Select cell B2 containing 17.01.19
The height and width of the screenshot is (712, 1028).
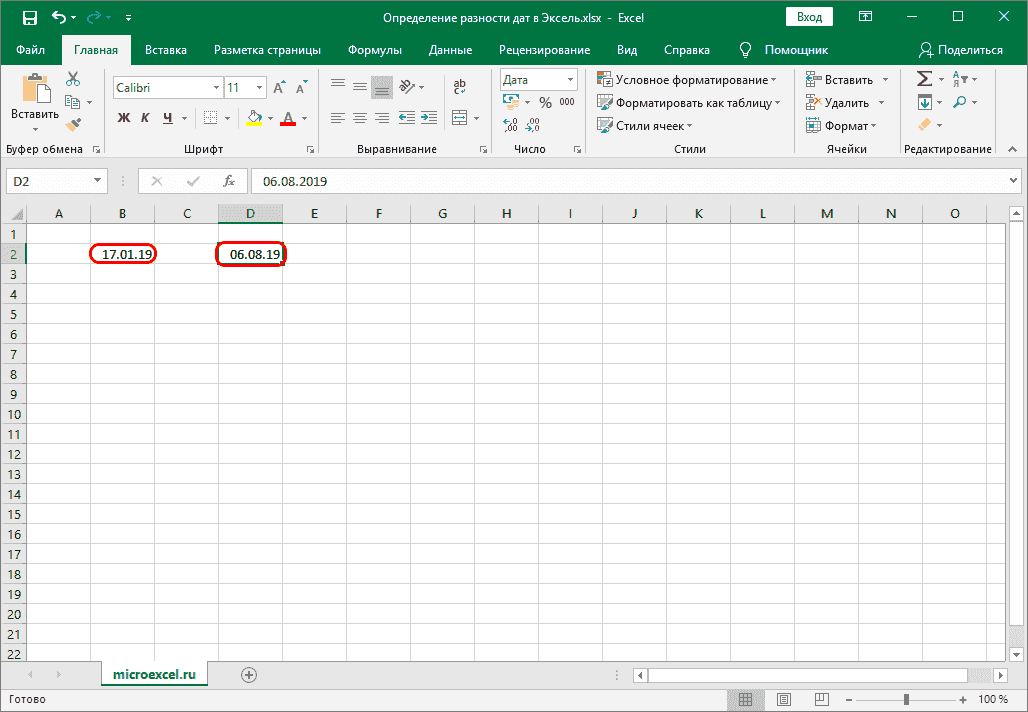[123, 254]
